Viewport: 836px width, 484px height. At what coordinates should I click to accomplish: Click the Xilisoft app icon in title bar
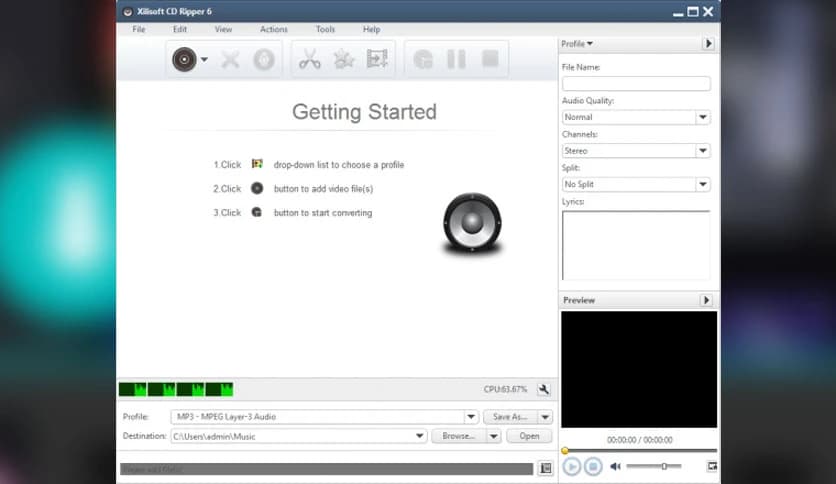127,12
